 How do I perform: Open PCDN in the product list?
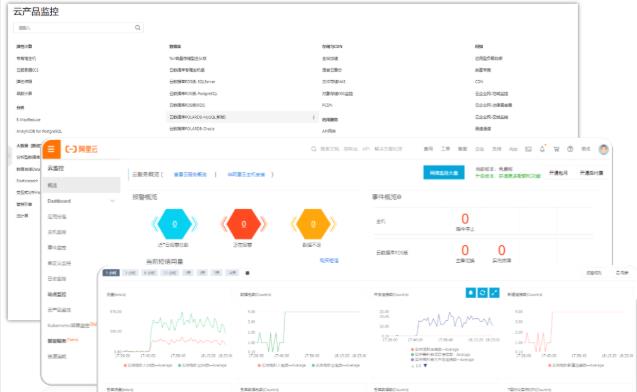pos(327,105)
